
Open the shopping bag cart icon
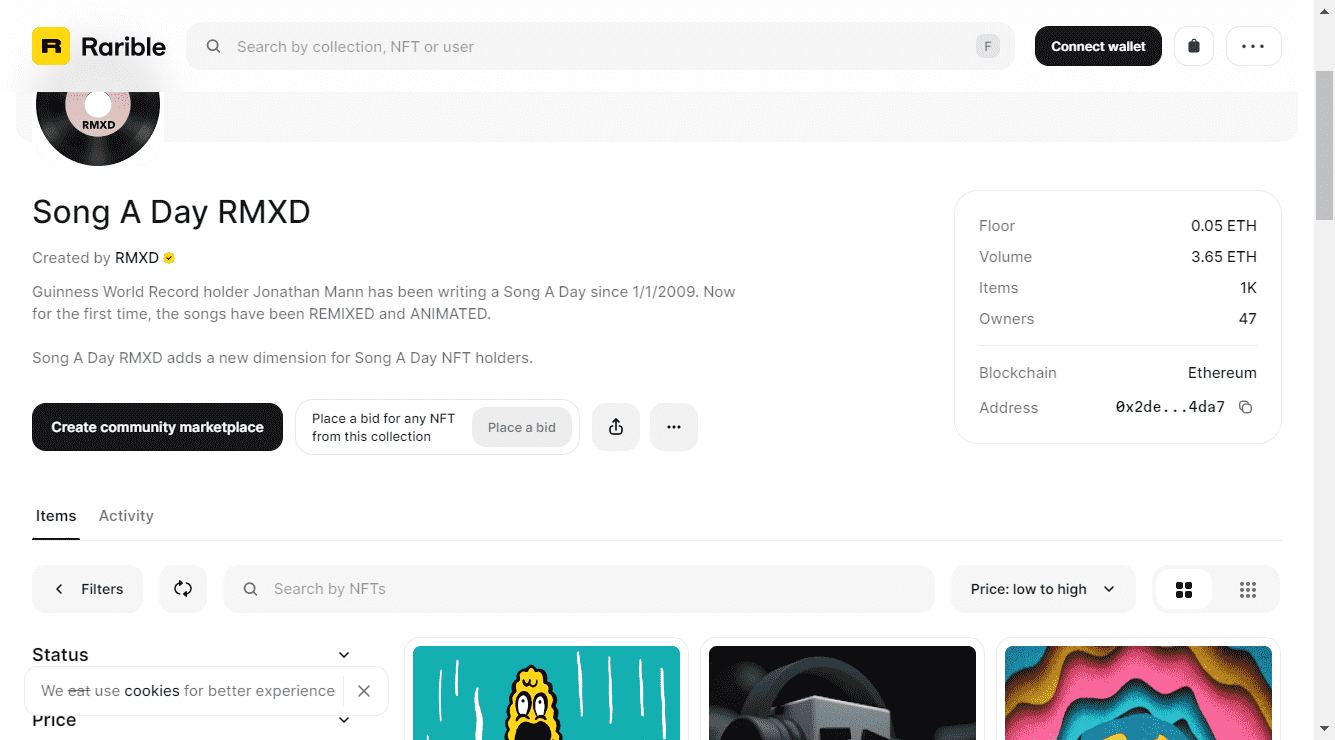[x=1193, y=46]
